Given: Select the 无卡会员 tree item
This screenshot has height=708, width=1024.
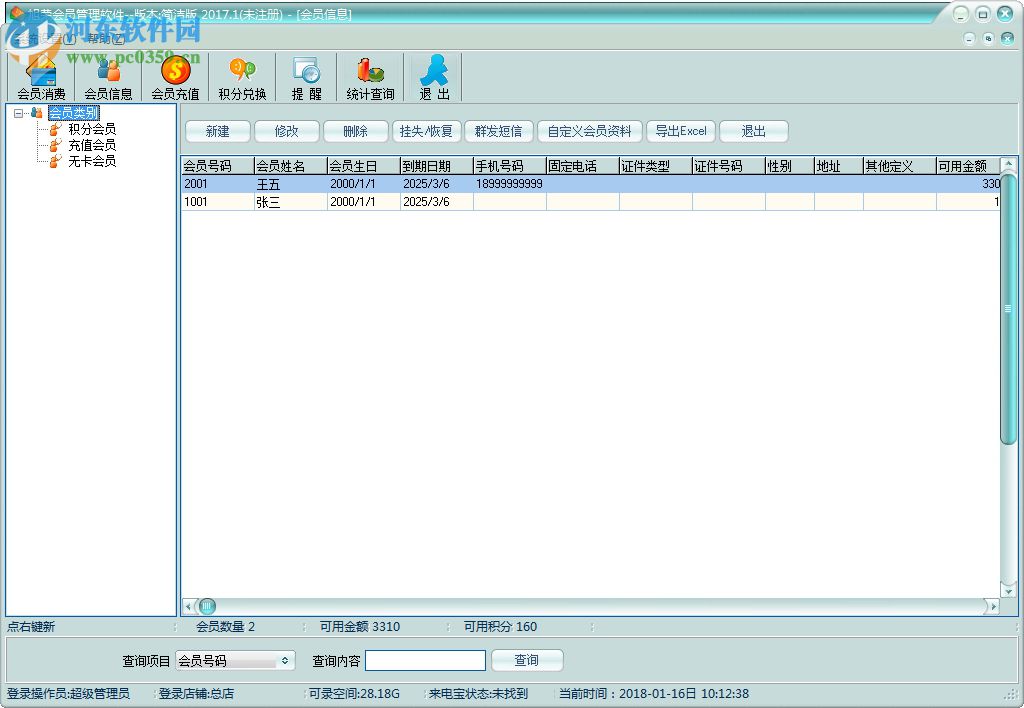Looking at the screenshot, I should coord(92,161).
